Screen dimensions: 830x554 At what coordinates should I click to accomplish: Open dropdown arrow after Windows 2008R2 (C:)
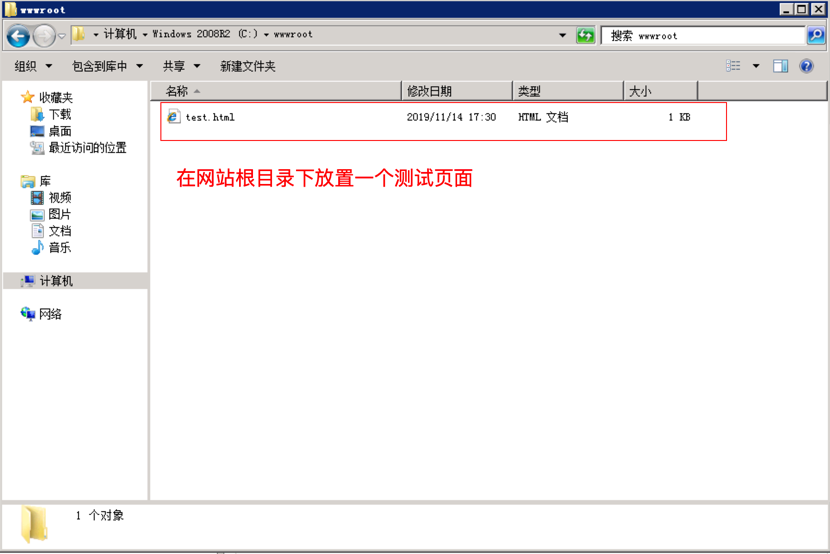pyautogui.click(x=266, y=35)
